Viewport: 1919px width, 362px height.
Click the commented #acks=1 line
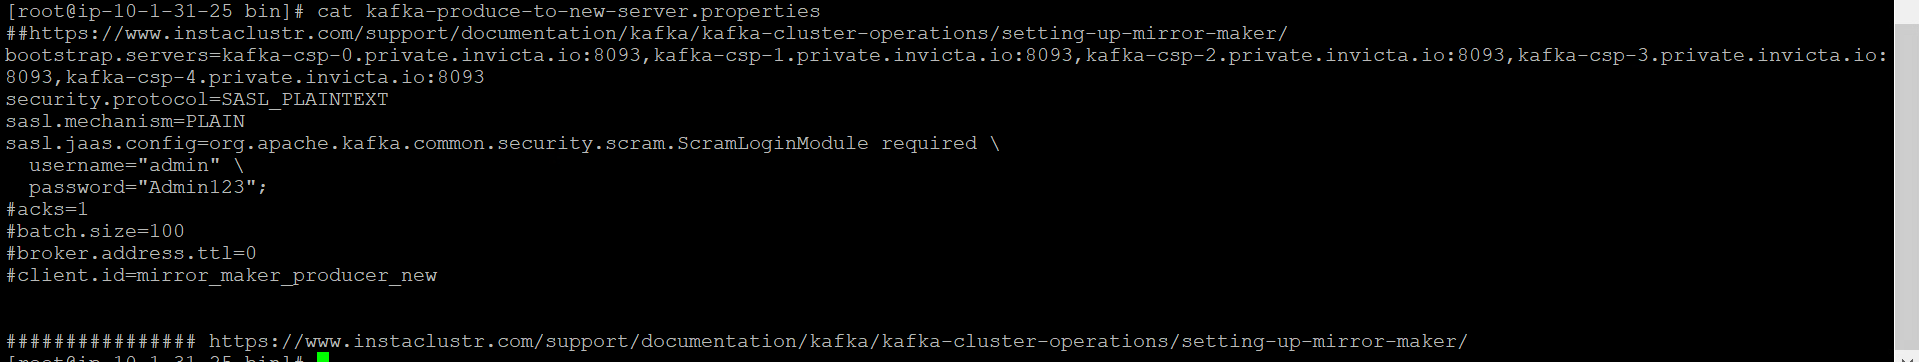tap(47, 209)
